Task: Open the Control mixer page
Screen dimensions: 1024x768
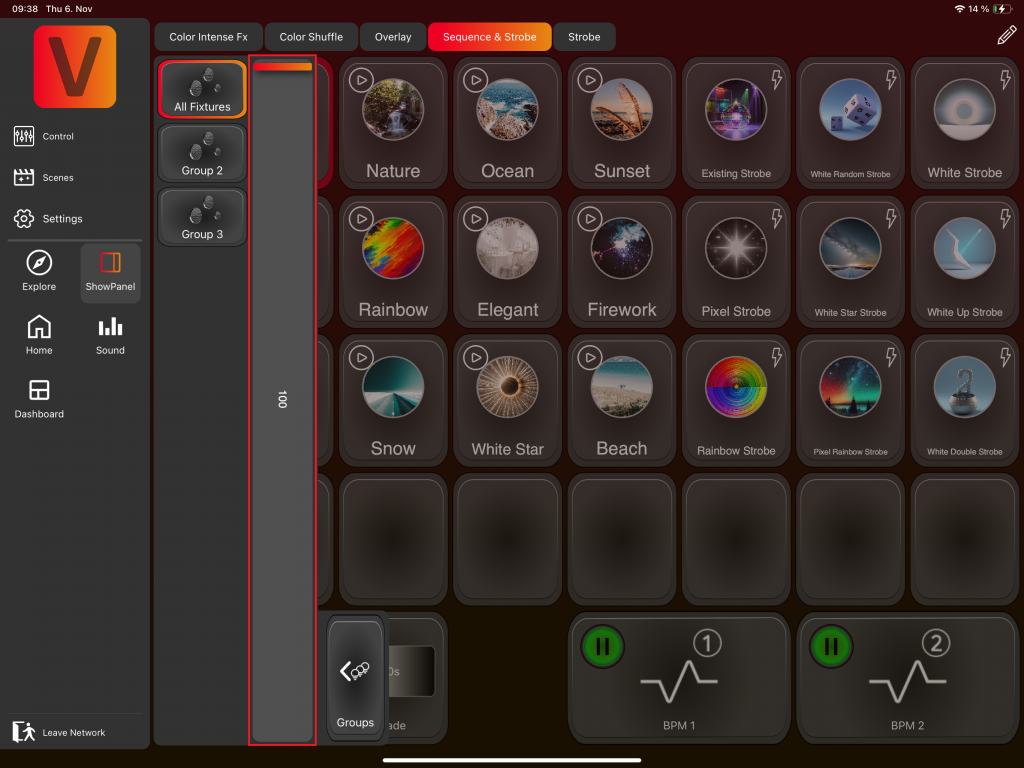Action: 45,136
